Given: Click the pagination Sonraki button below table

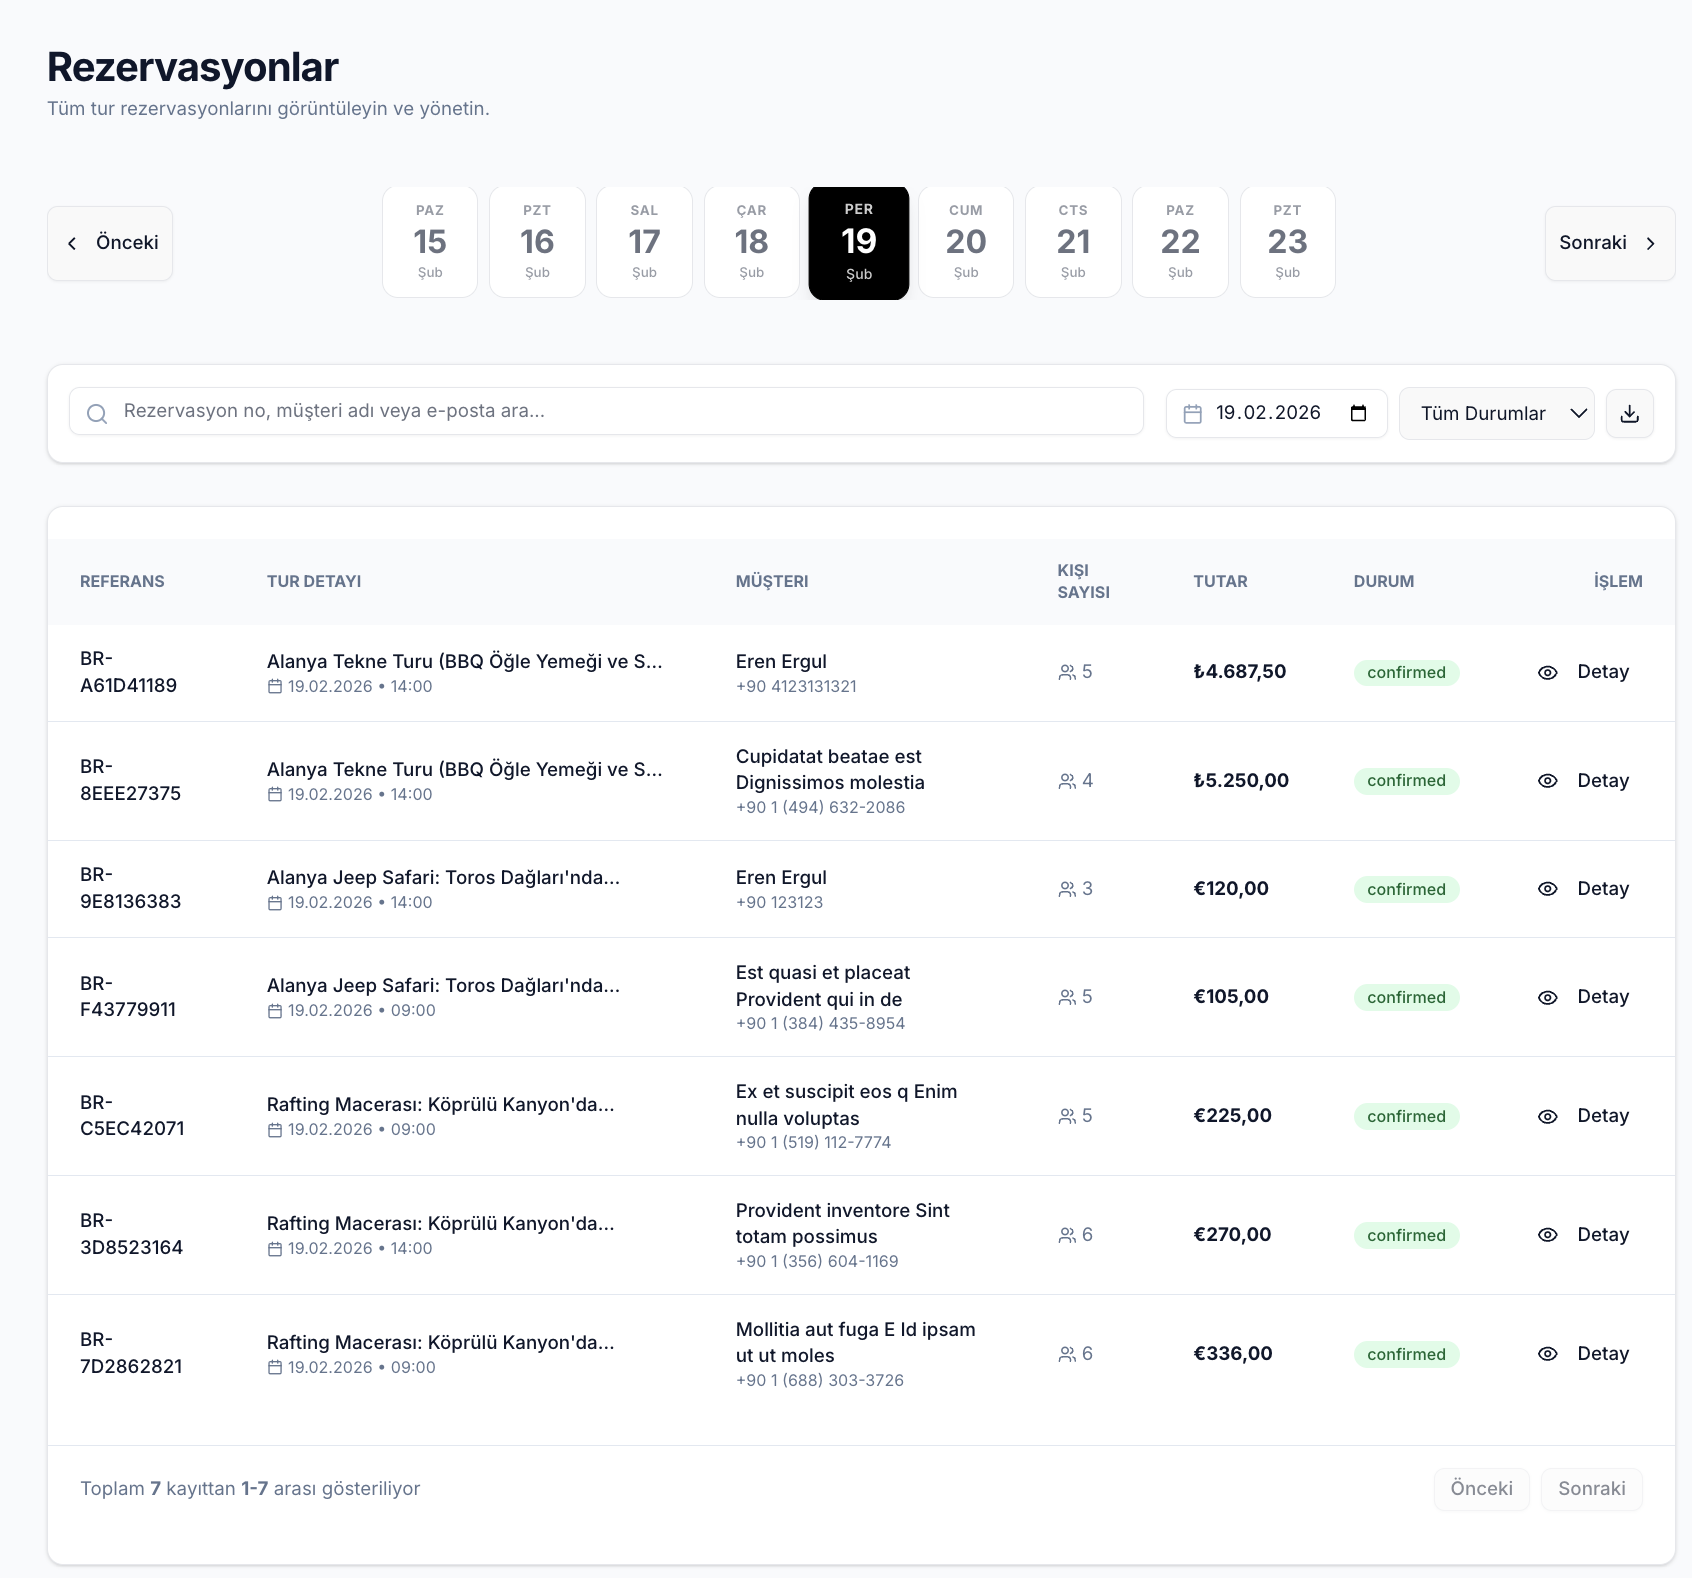Looking at the screenshot, I should click(1591, 1489).
